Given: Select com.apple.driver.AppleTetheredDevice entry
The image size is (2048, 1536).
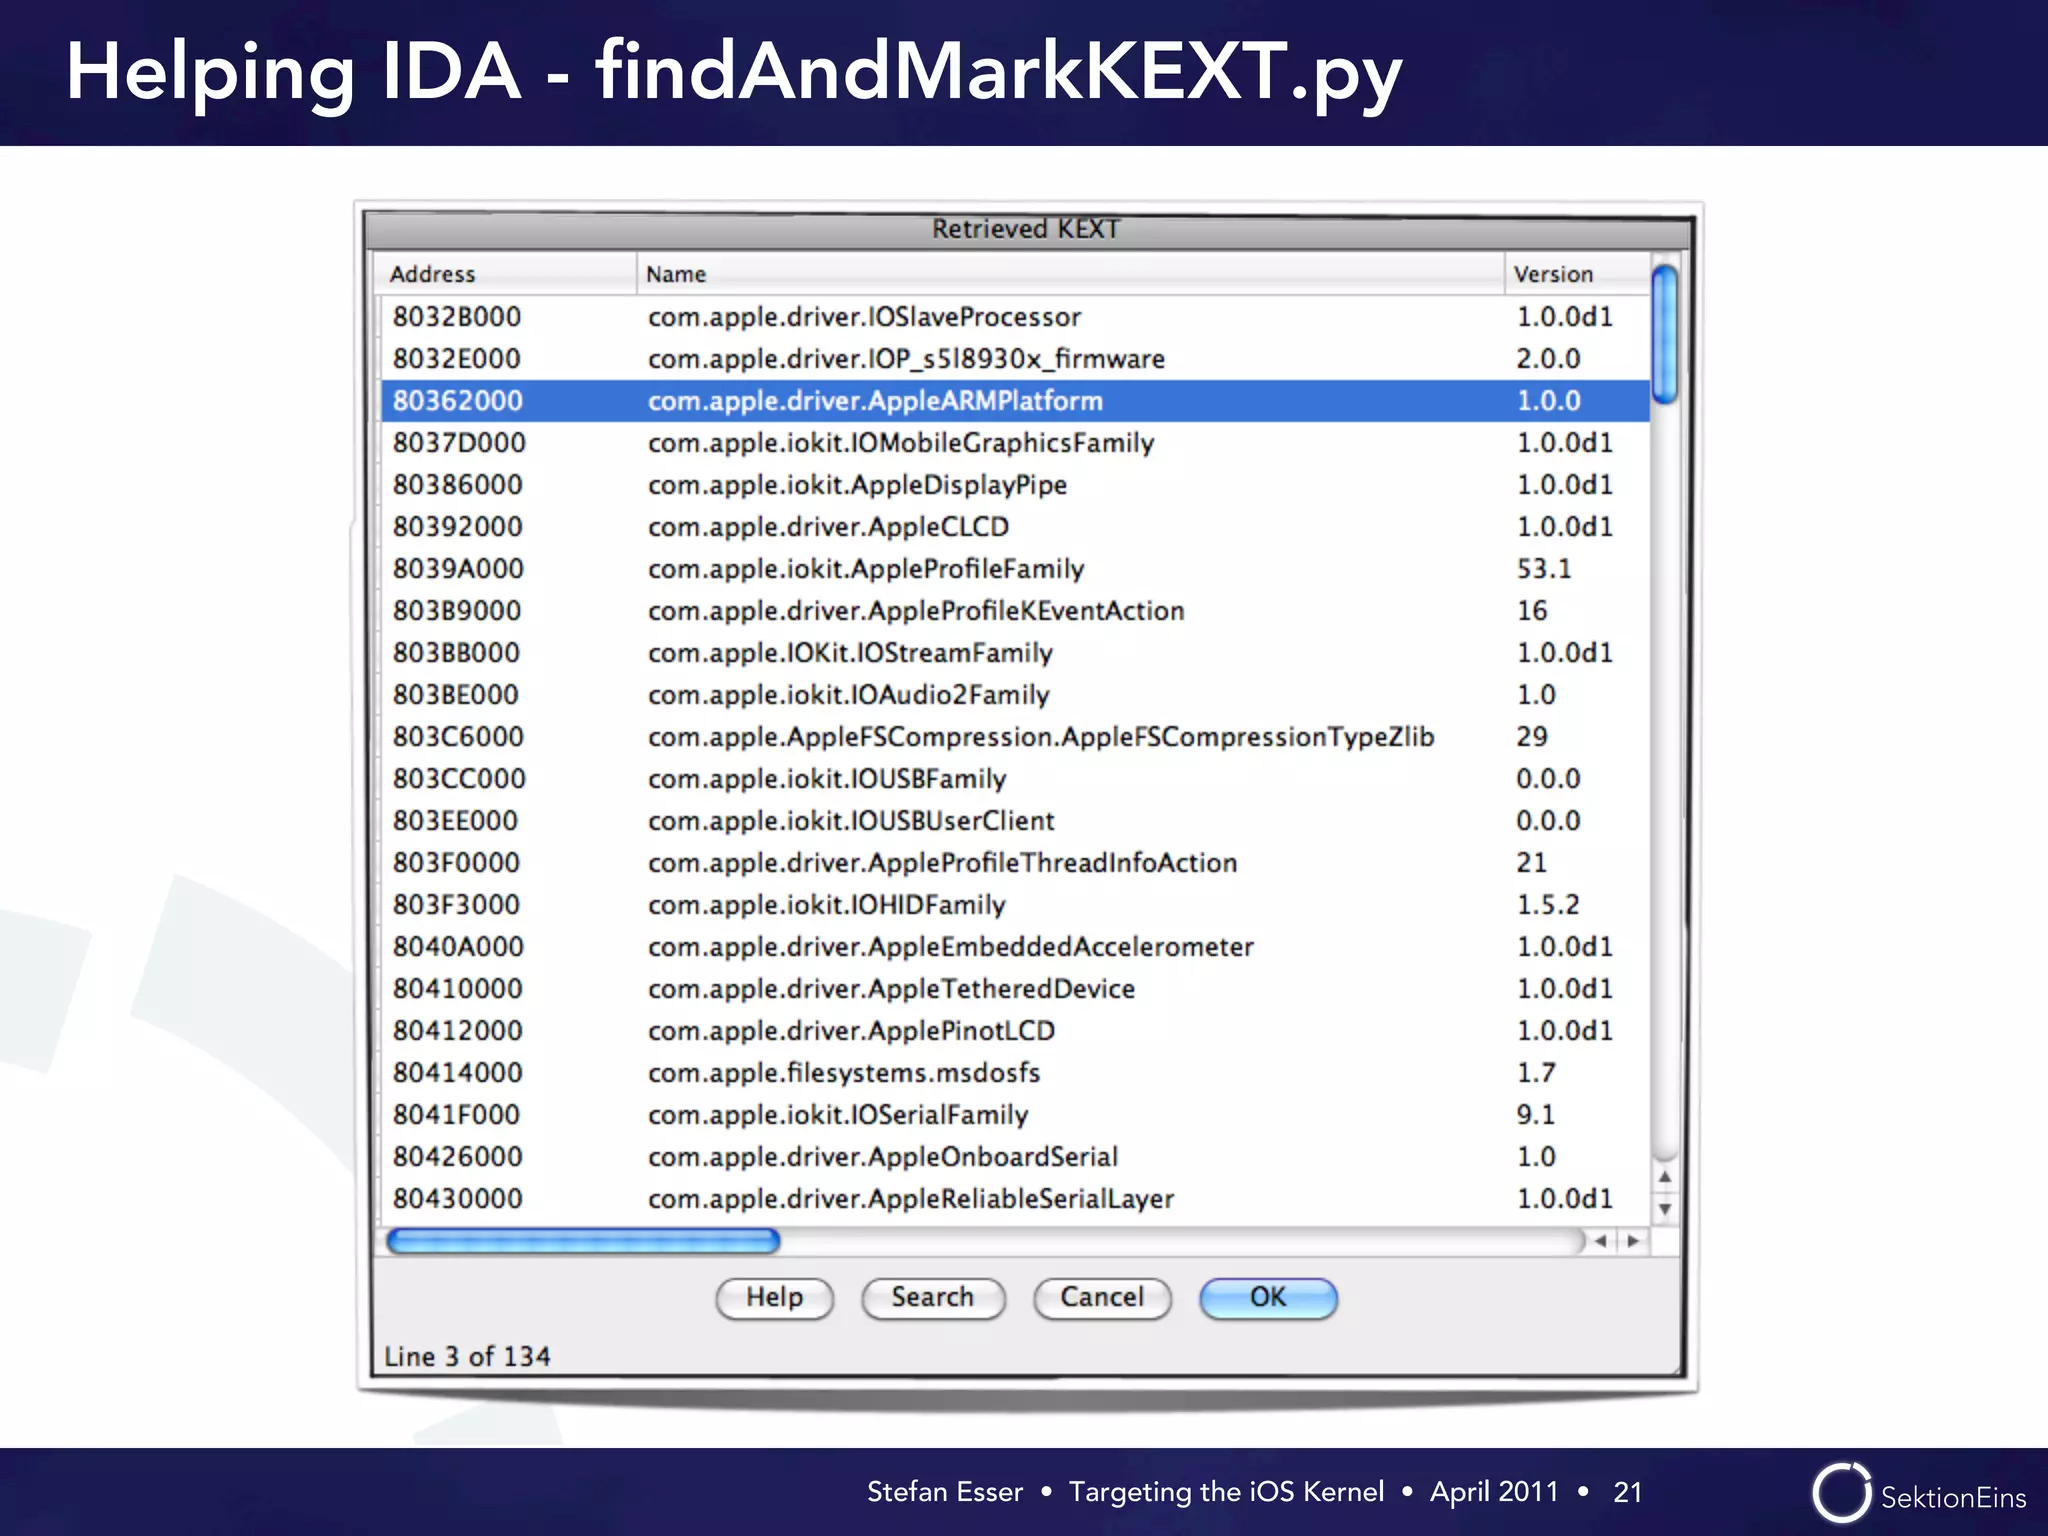Looking at the screenshot, I should point(1014,989).
